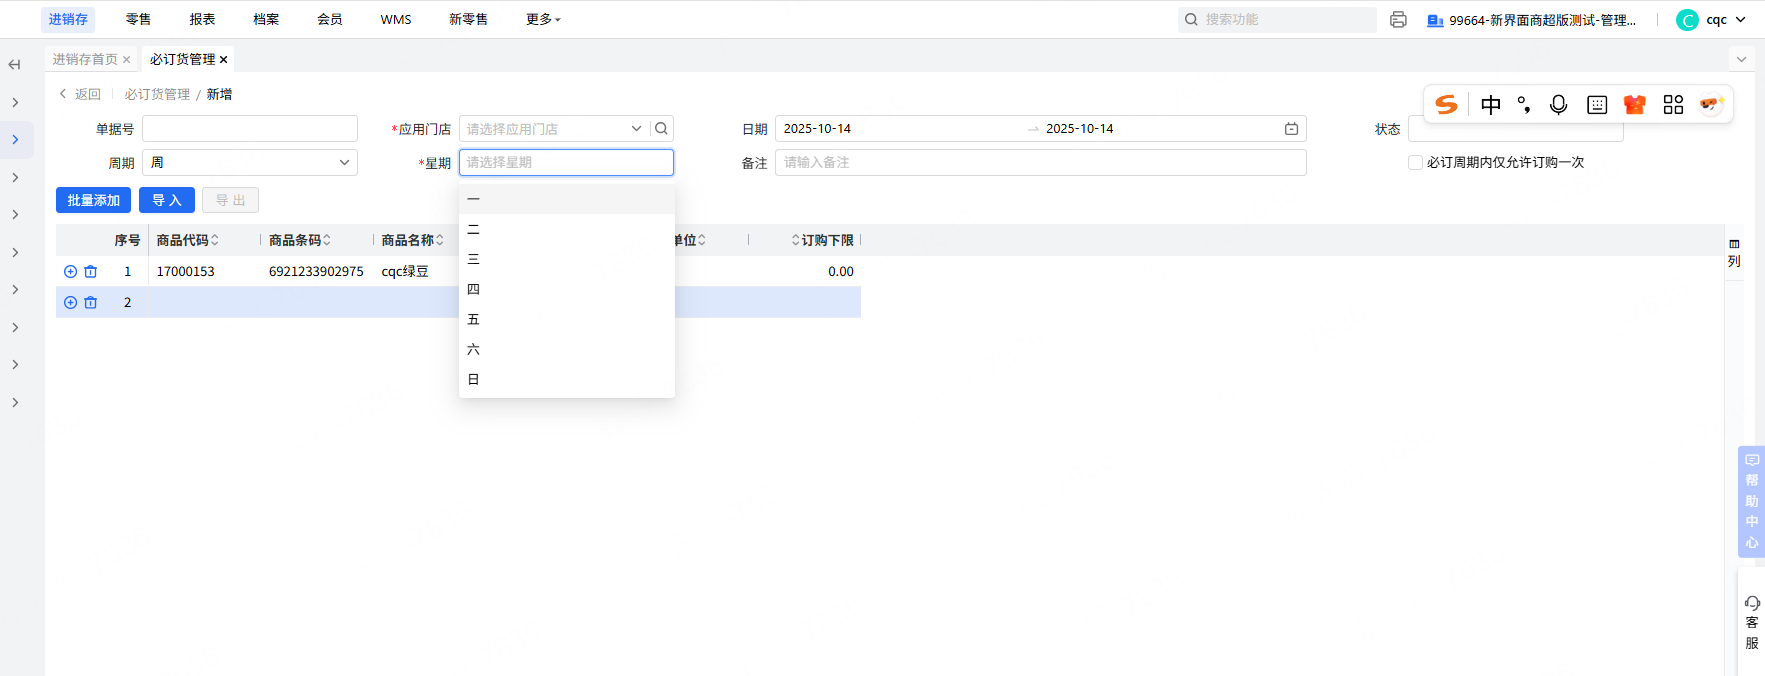Image resolution: width=1765 pixels, height=676 pixels.
Task: Sort by 订购下限 column arrows
Action: tap(796, 240)
